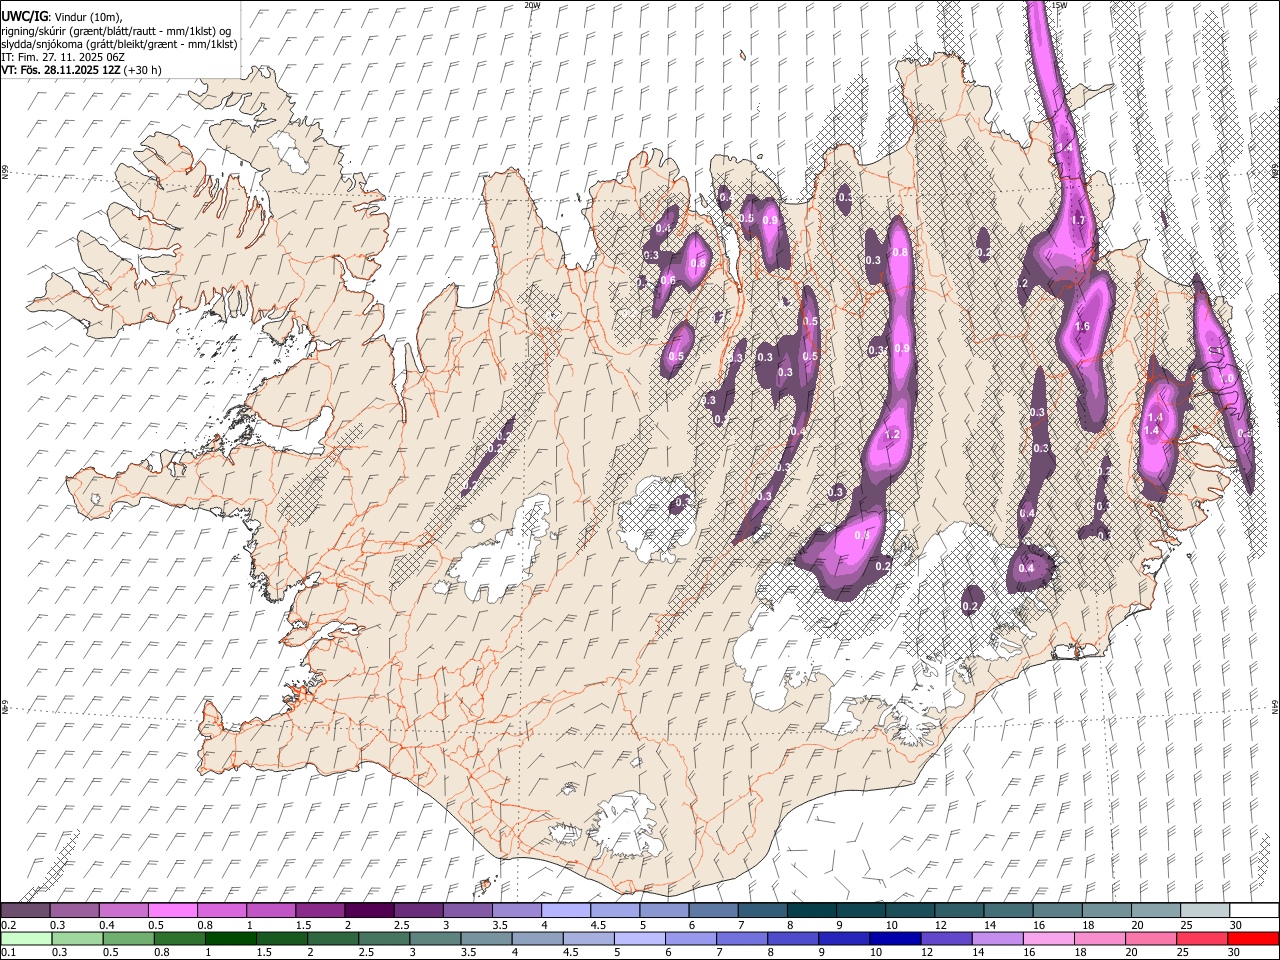Pick the red 25 swatch in lower legend row
This screenshot has width=1280, height=960.
click(x=1201, y=938)
